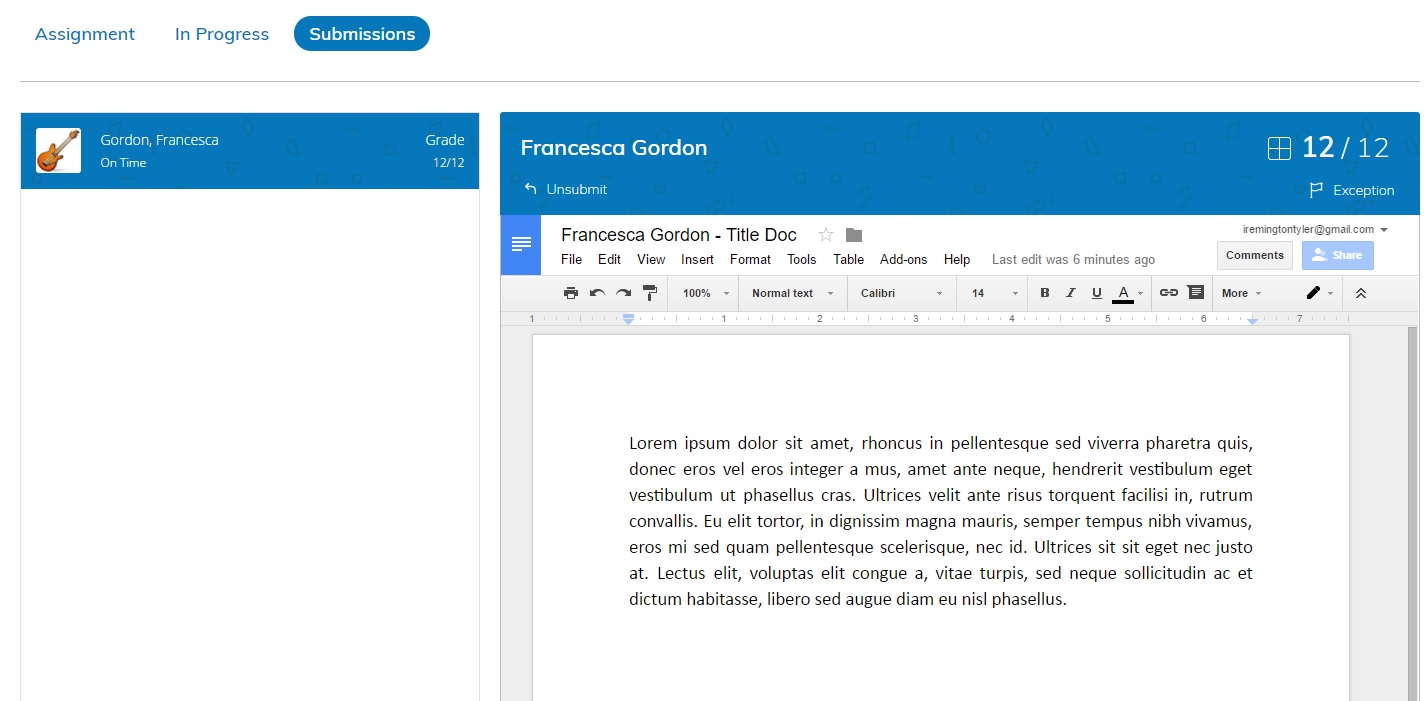Open the text color picker
Image resolution: width=1428 pixels, height=701 pixels.
1124,293
